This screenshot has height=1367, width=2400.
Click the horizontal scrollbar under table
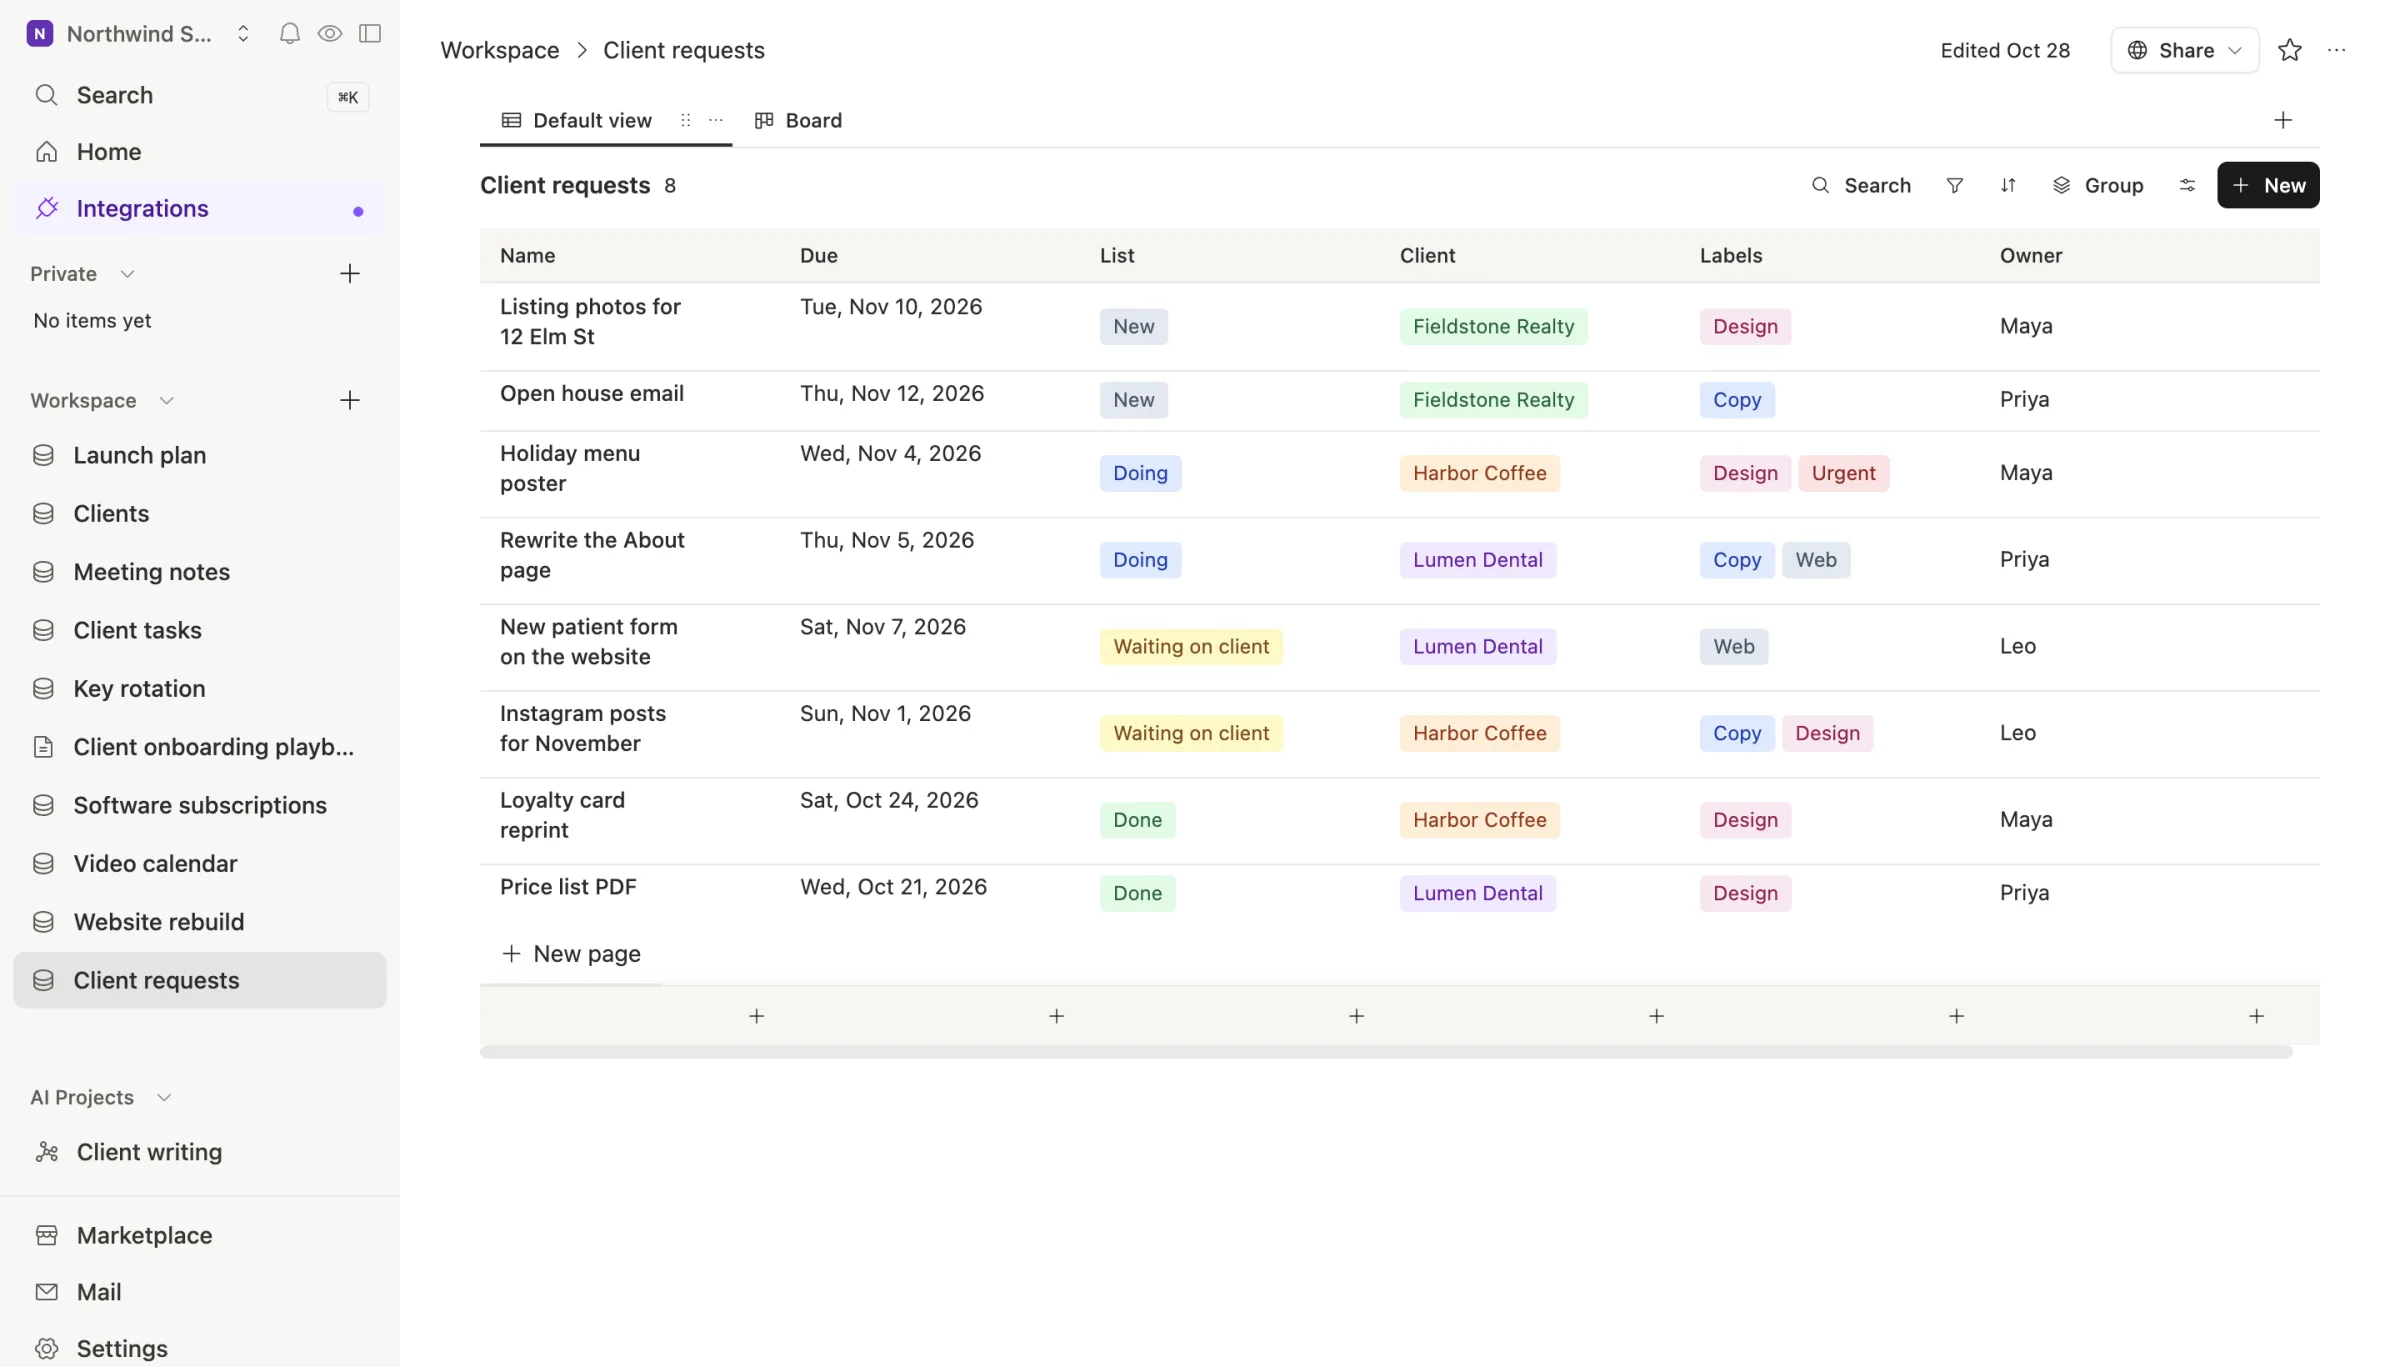pyautogui.click(x=1386, y=1052)
